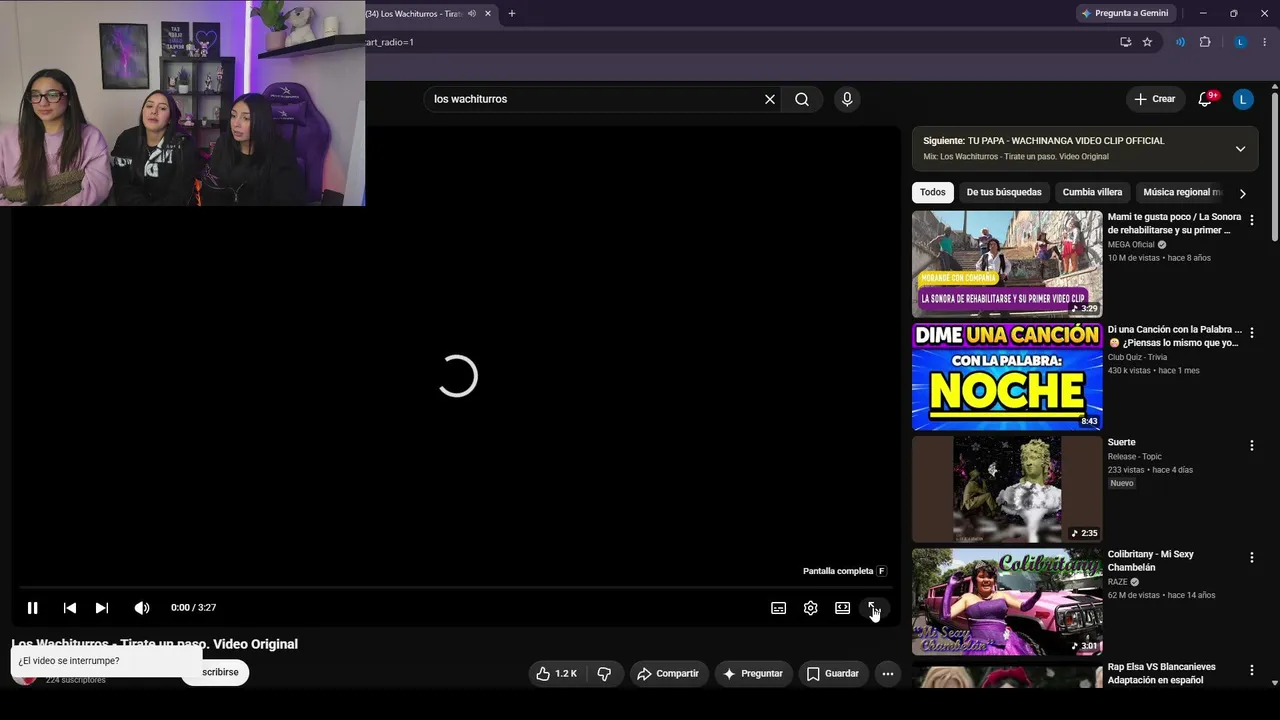Open the 'Rap Elsa VS Blancanieves' video title
Viewport: 1280px width, 720px height.
pos(1162,673)
